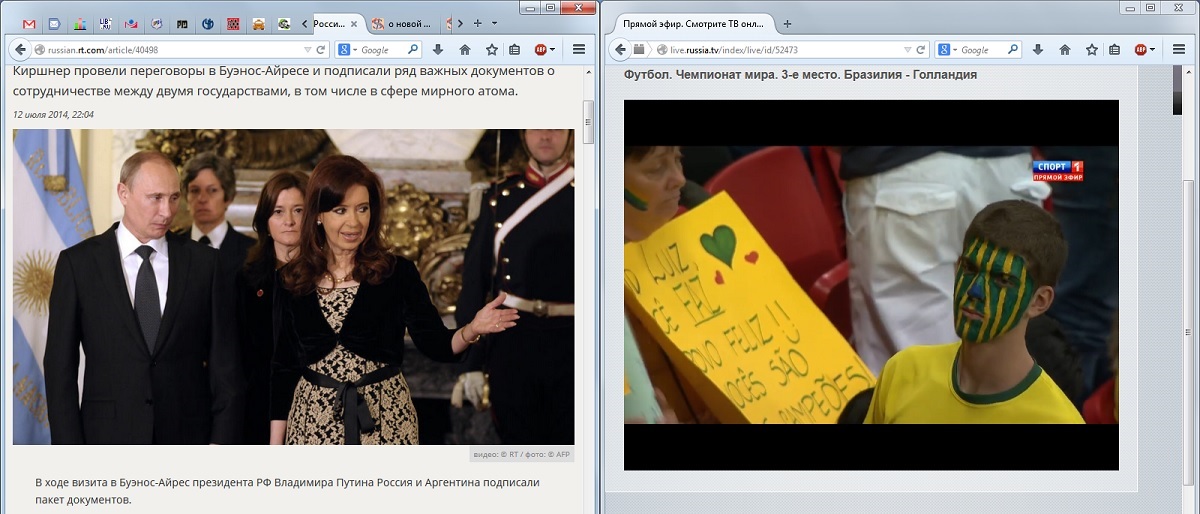This screenshot has height=514, width=1200.
Task: Open a new tab in live.russia.tv window
Action: click(787, 23)
